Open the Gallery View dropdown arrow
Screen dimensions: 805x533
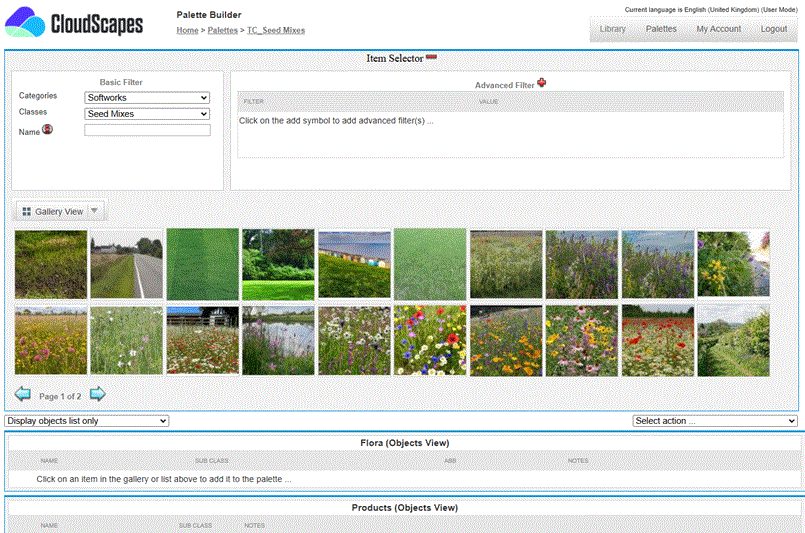pyautogui.click(x=94, y=211)
